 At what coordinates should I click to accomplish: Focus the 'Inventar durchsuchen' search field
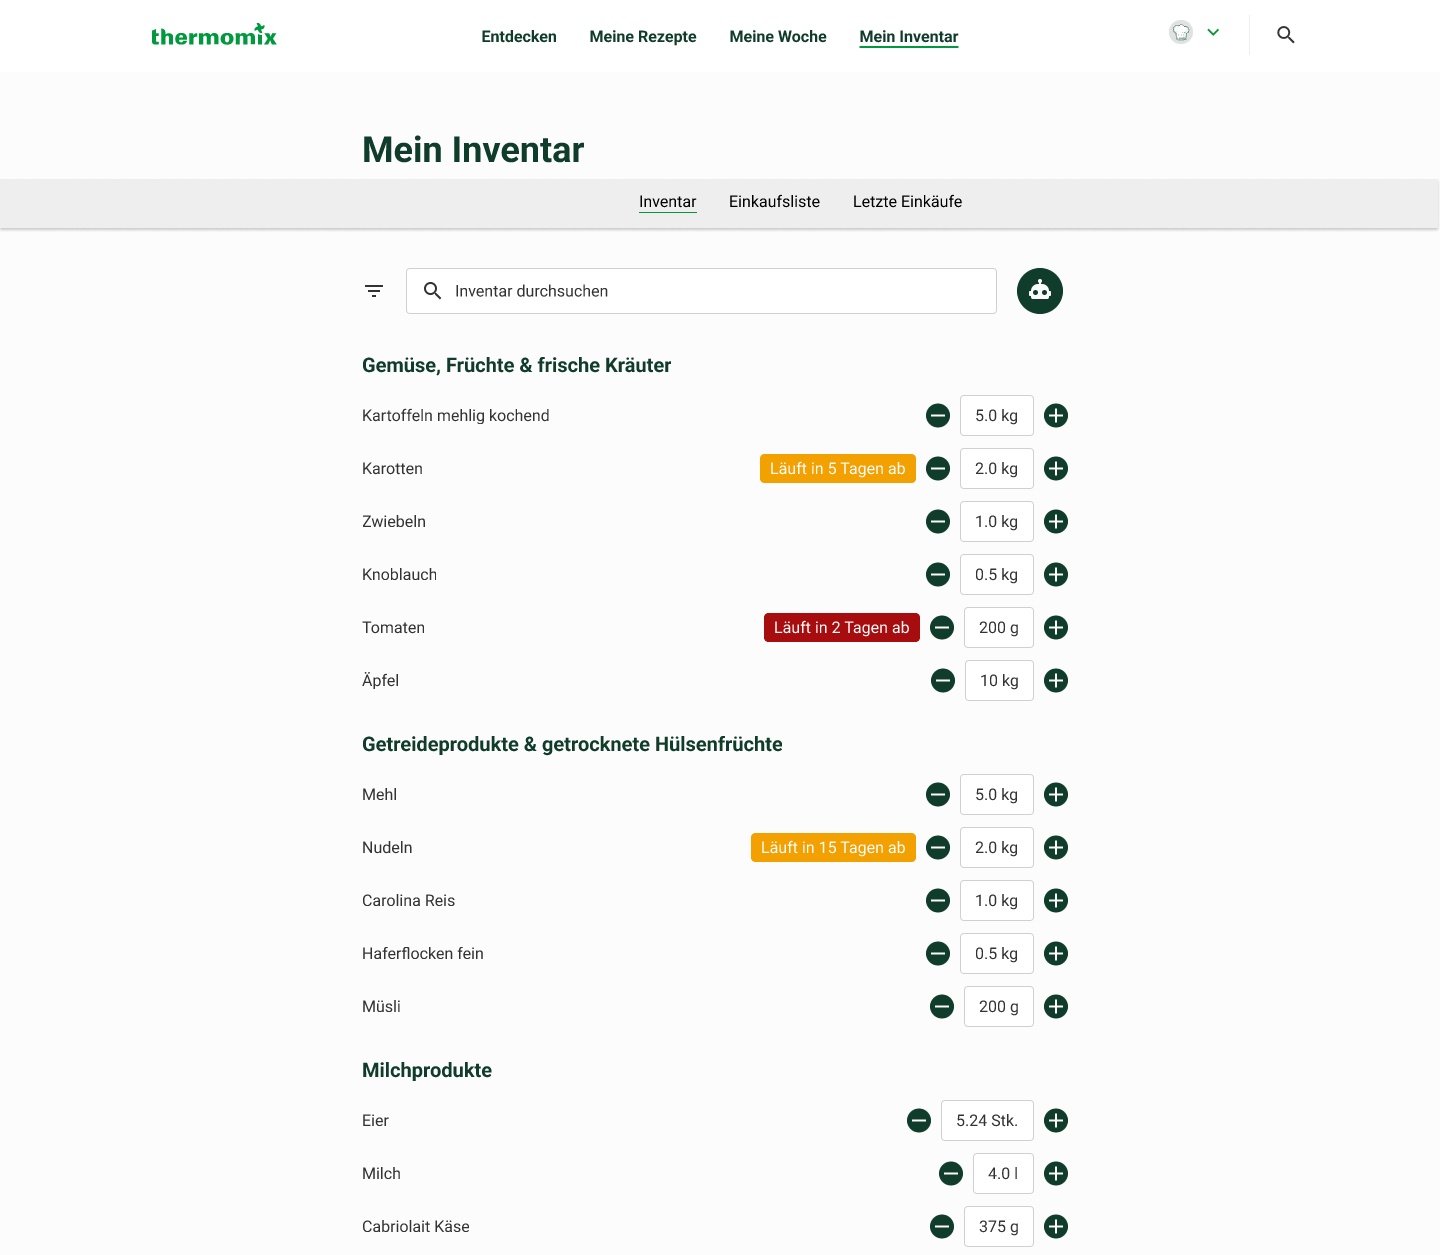point(715,291)
